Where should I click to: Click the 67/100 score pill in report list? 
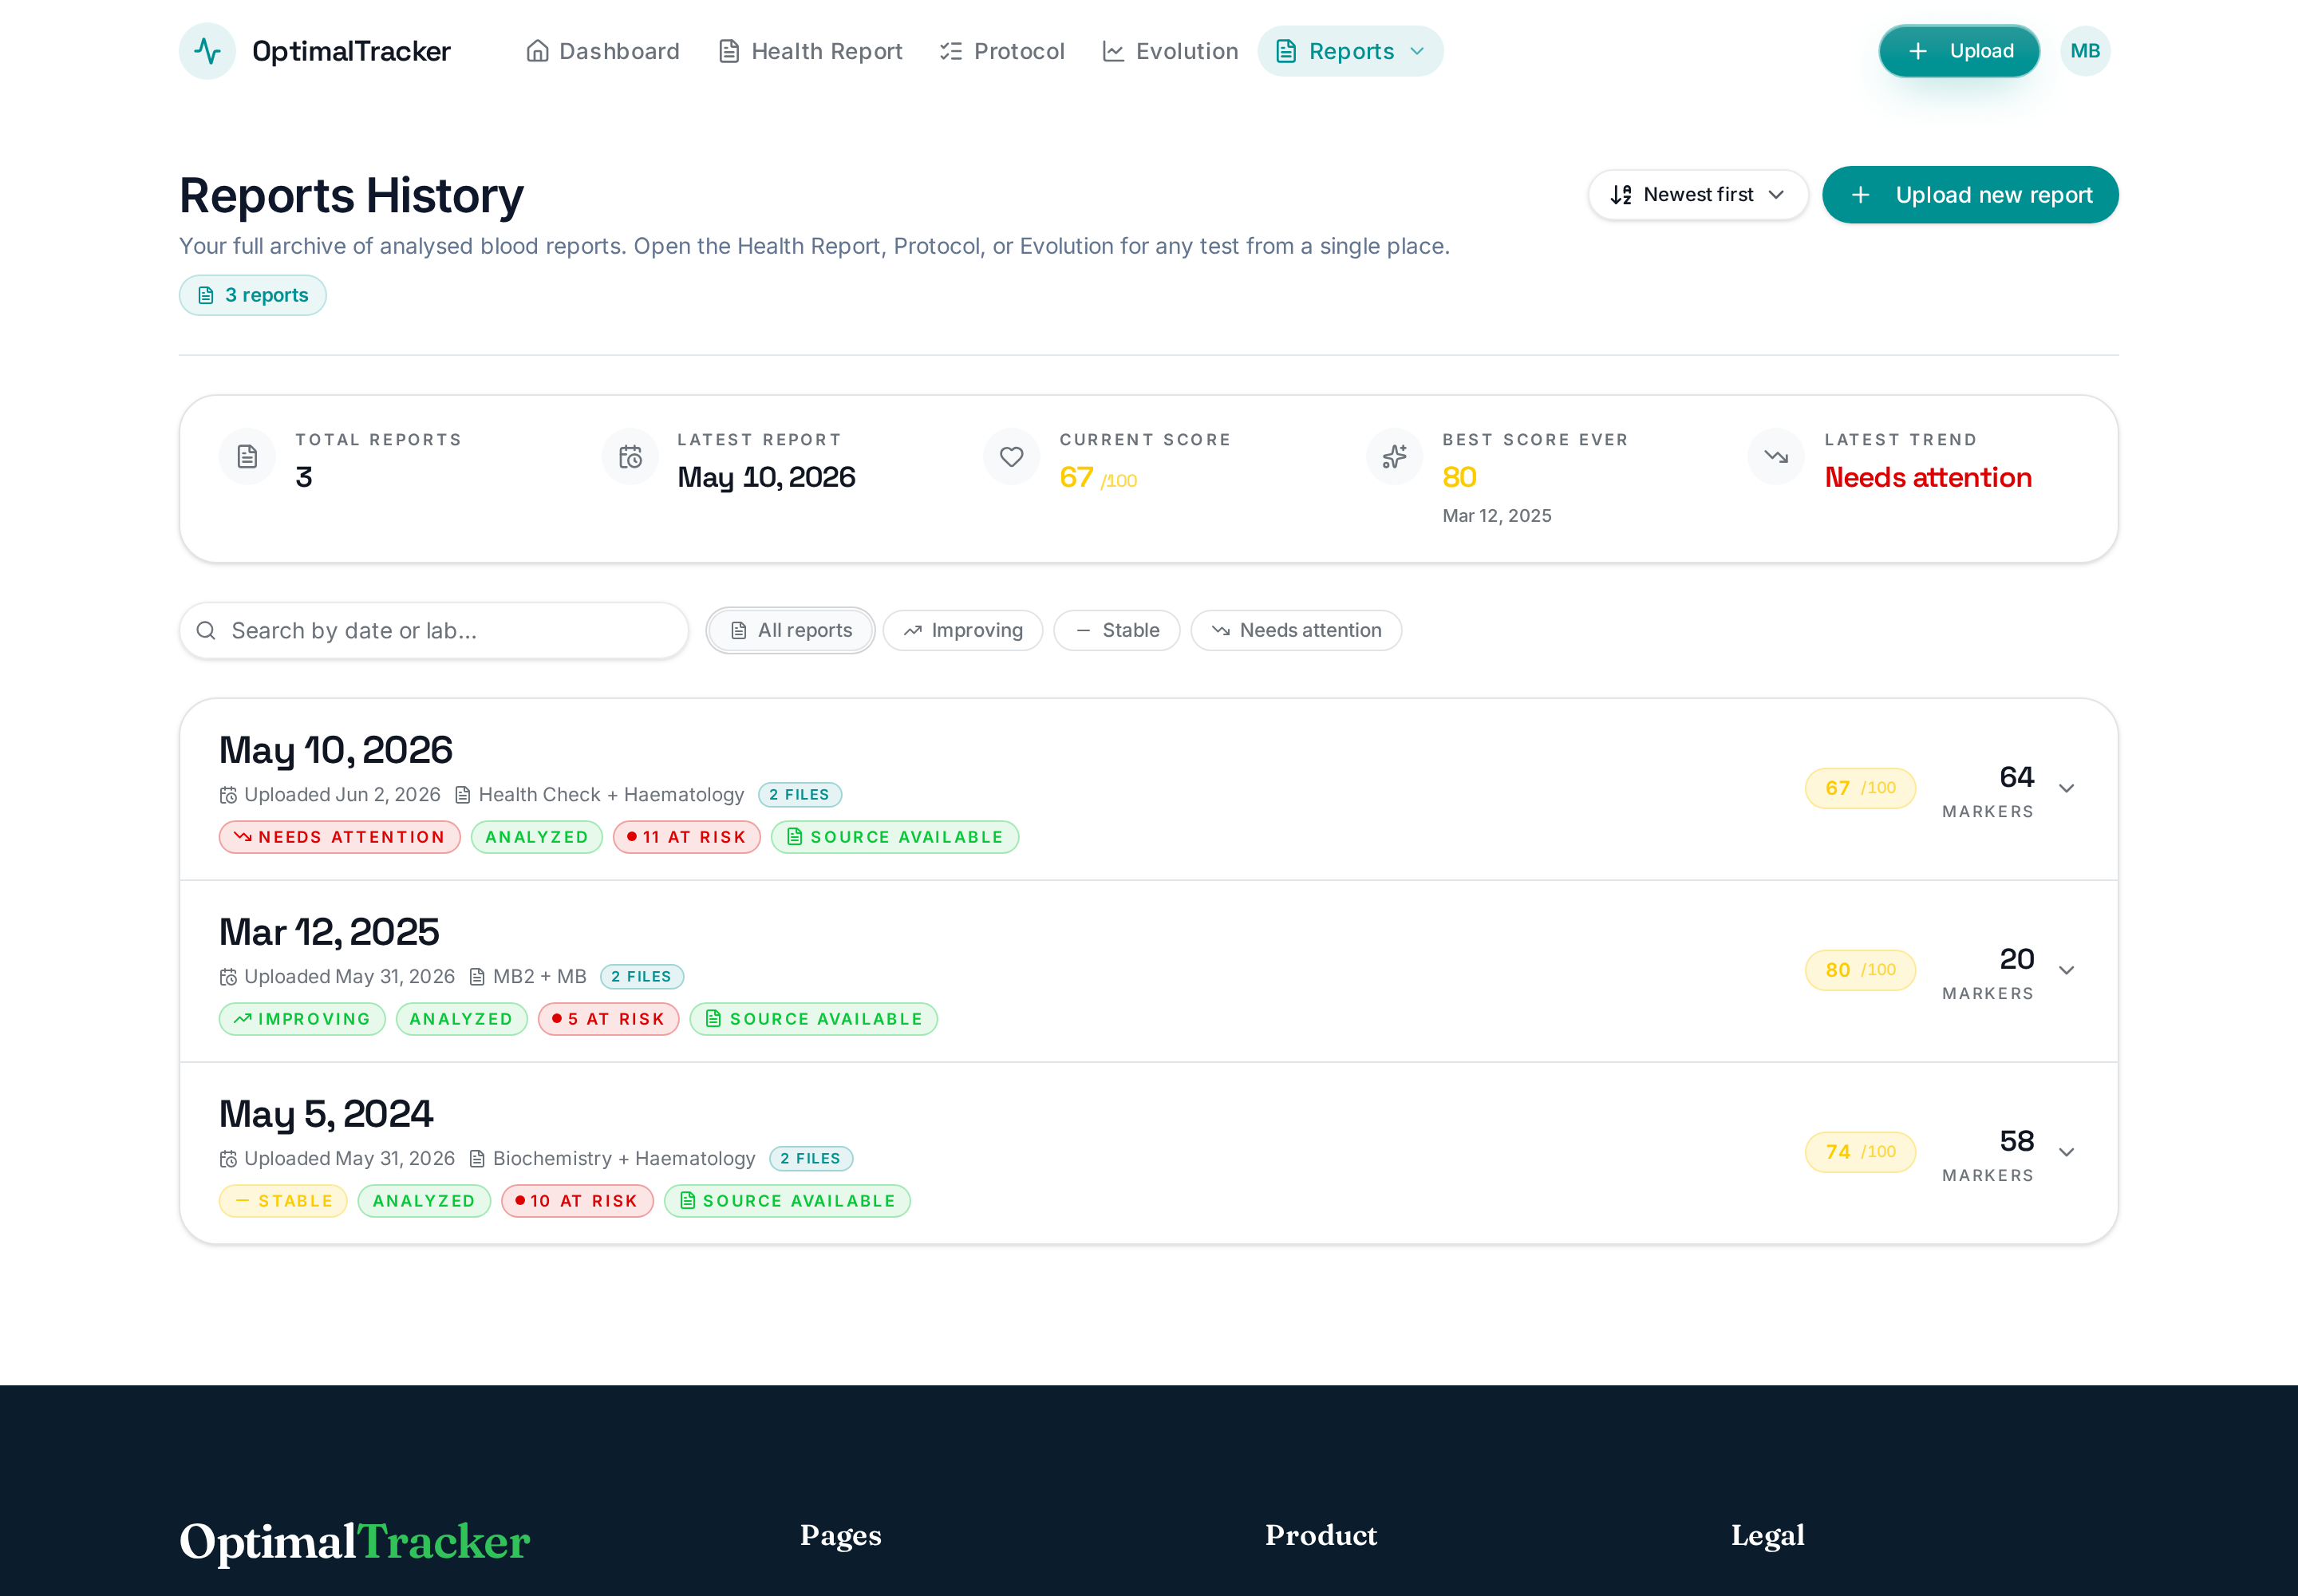pyautogui.click(x=1860, y=788)
